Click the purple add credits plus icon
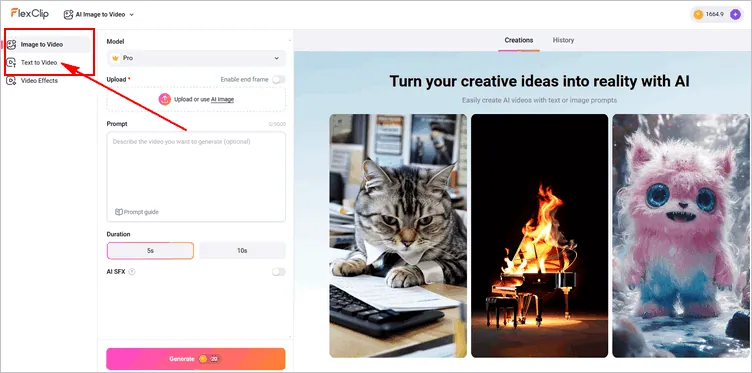This screenshot has height=373, width=752. coord(735,14)
